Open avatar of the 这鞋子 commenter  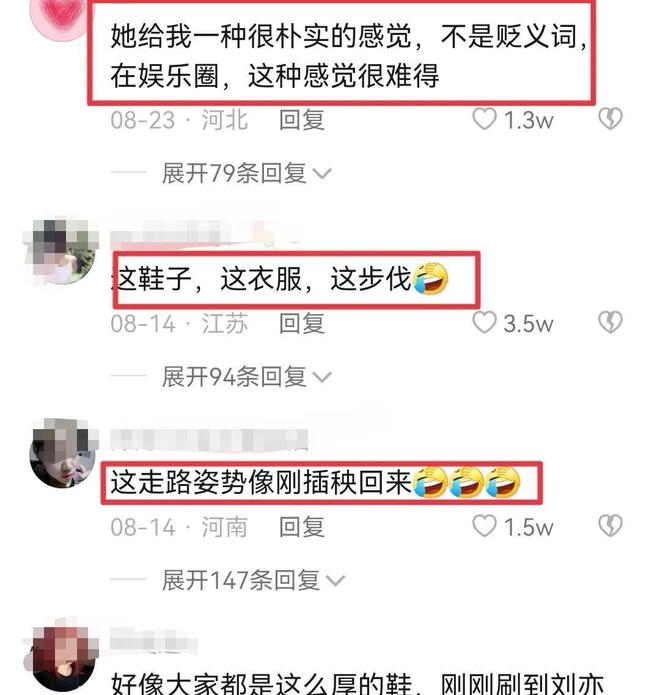point(61,251)
